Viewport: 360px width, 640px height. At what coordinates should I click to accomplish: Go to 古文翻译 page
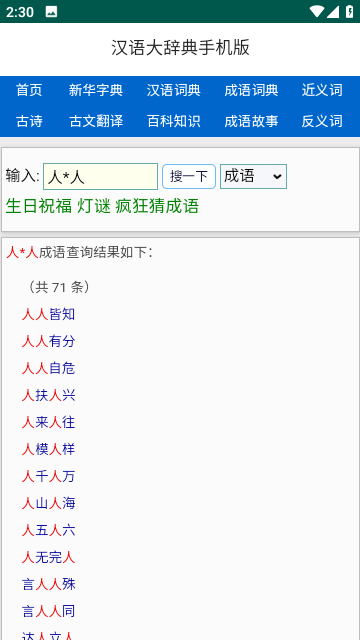click(x=96, y=121)
